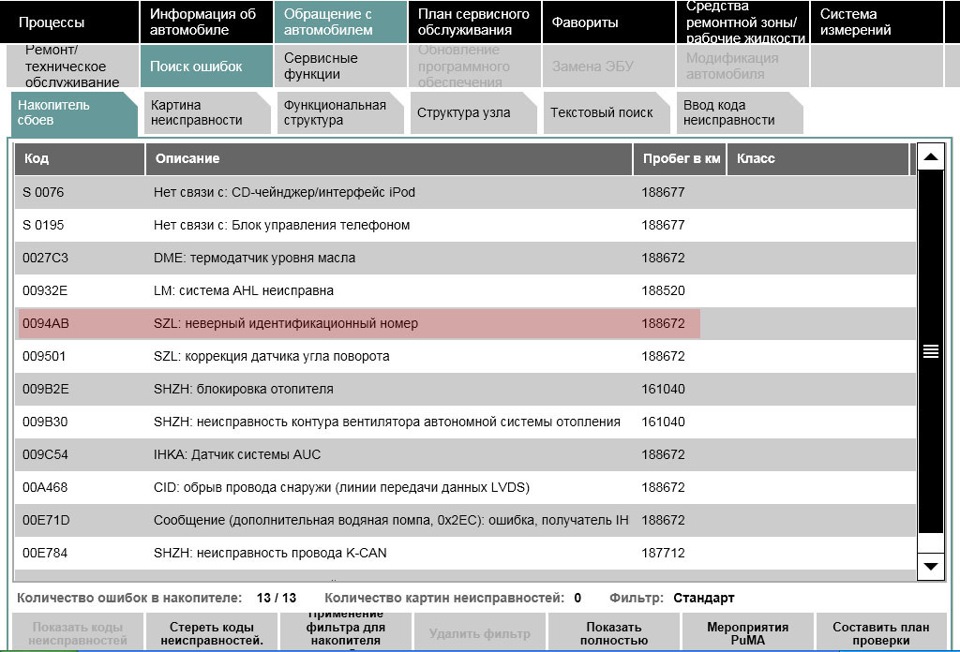Switch to Структура узла tab

(x=473, y=113)
